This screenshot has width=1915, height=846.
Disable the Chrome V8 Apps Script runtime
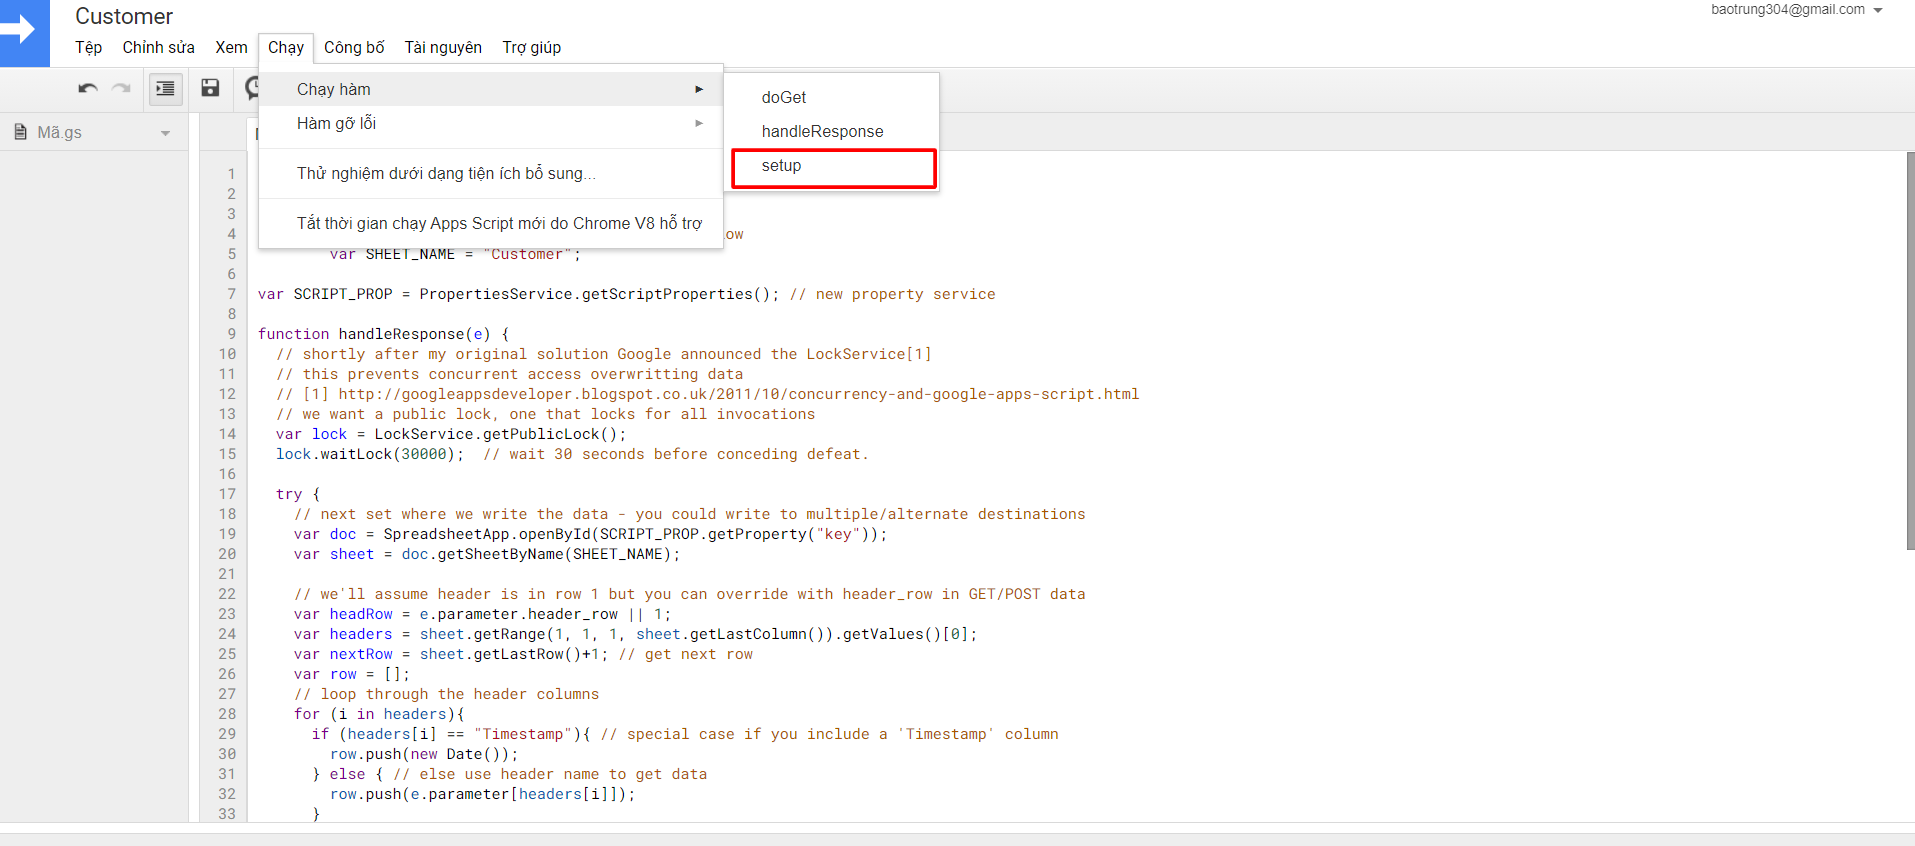498,223
